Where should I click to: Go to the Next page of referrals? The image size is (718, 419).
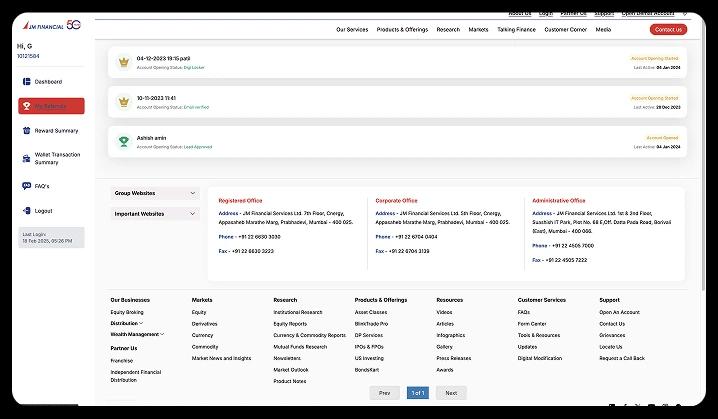coord(450,393)
